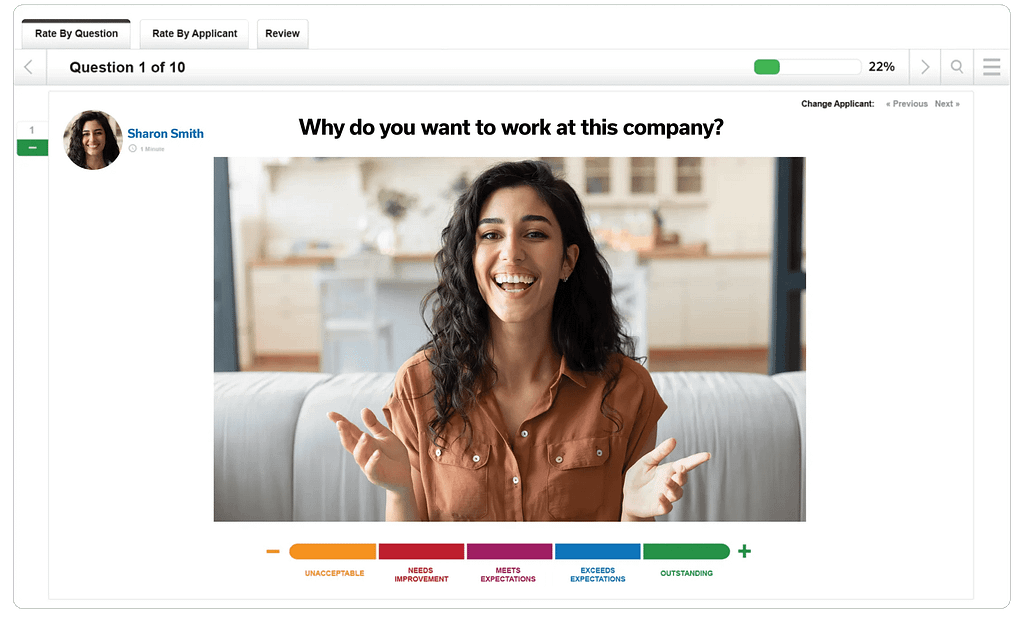Open the Review tab
This screenshot has height=621, width=1024.
coord(282,33)
